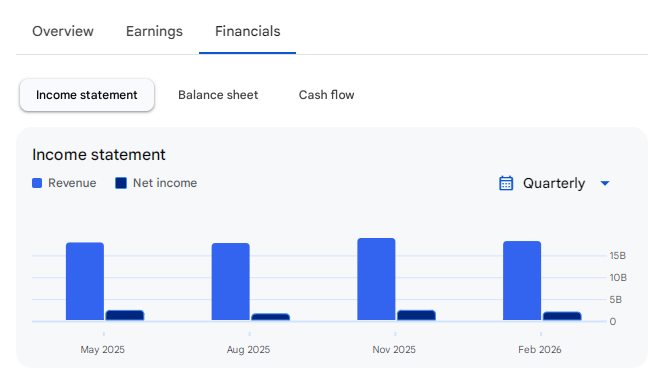Click the Revenue legend color swatch
The width and height of the screenshot is (669, 384).
tap(37, 183)
